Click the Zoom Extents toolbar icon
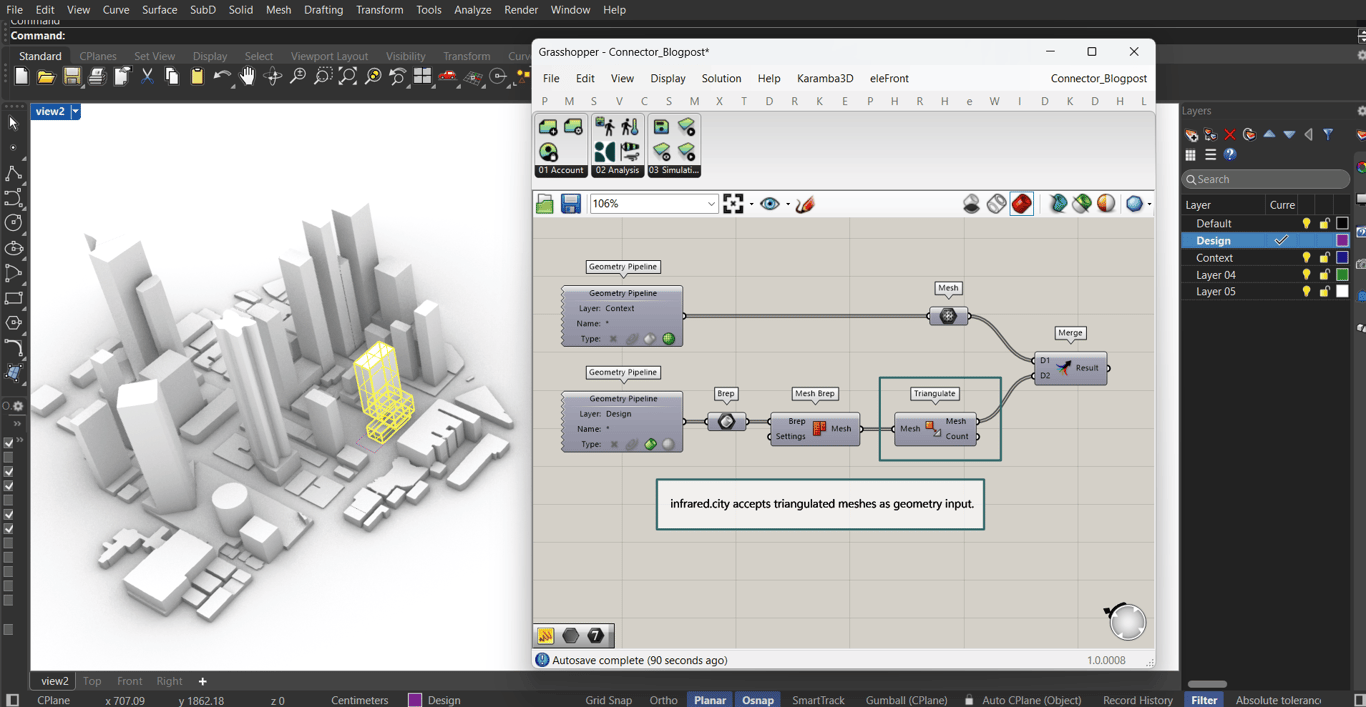This screenshot has width=1366, height=707. (348, 77)
